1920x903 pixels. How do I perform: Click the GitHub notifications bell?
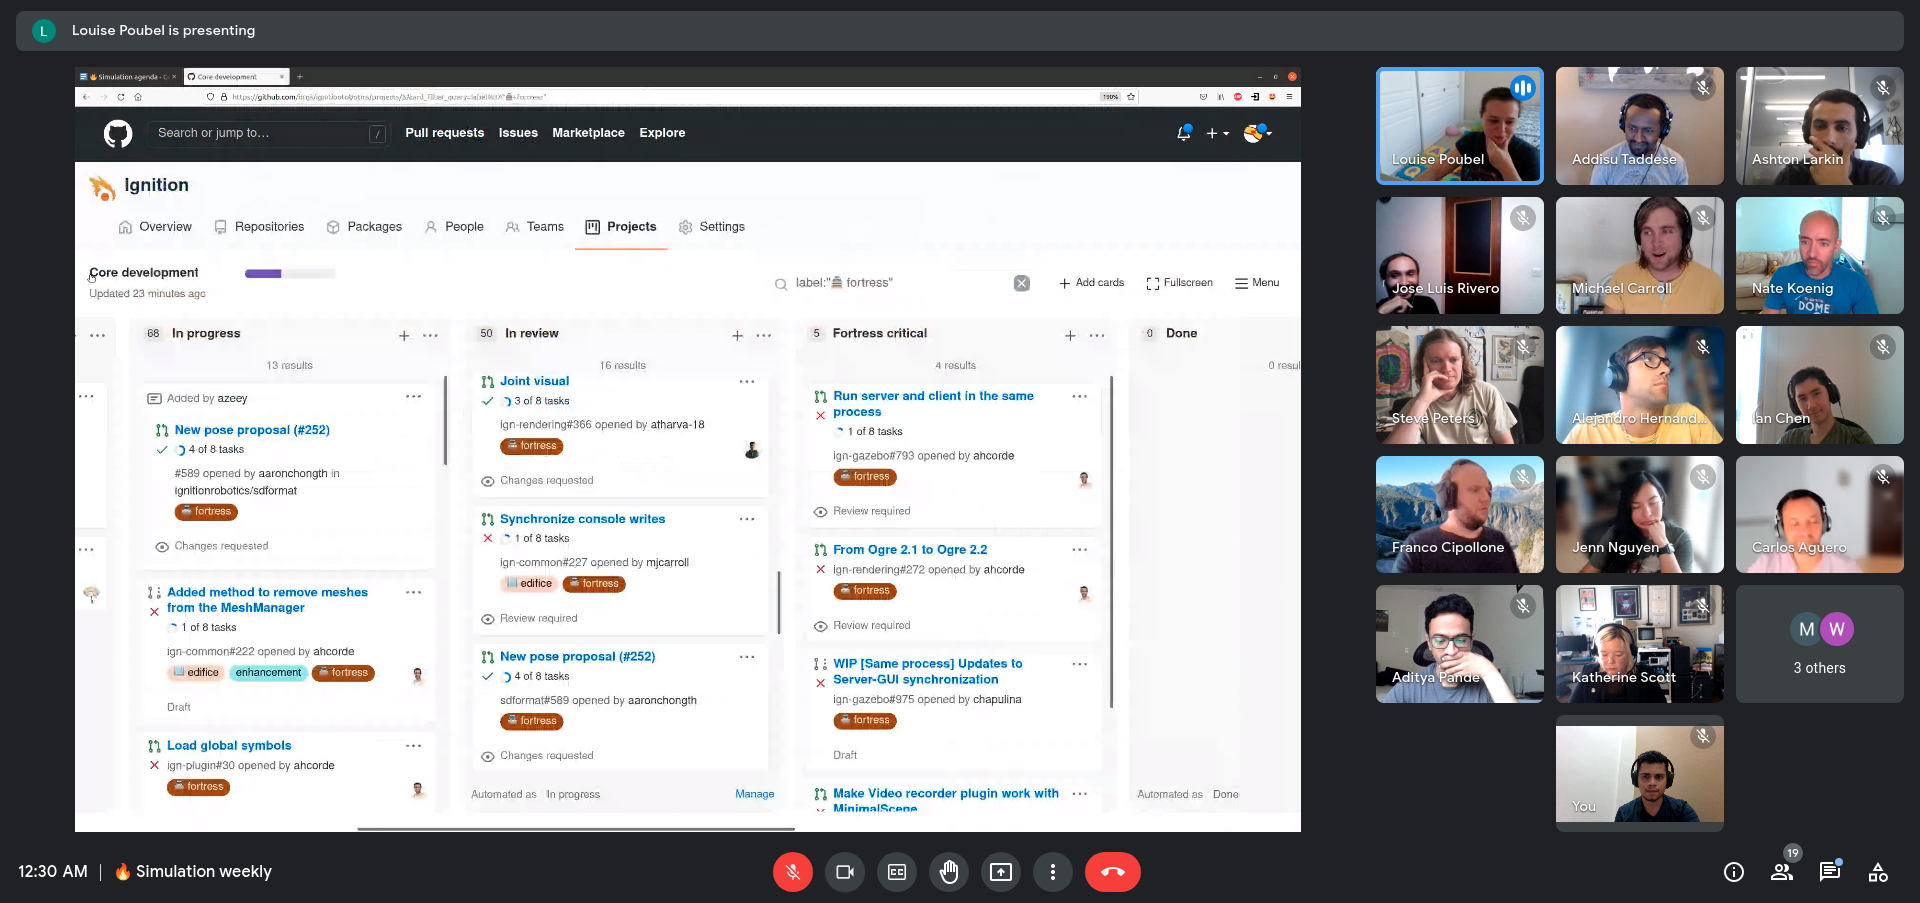point(1184,133)
